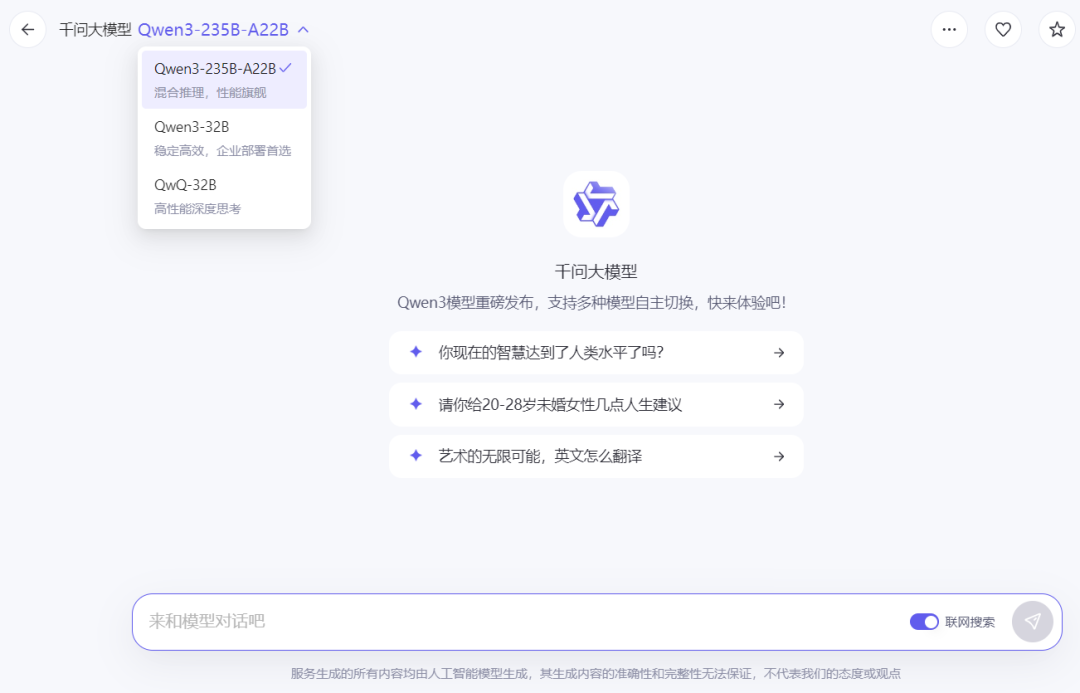Collapse the Qwen3-235B-A22B model dropdown
Image resolution: width=1080 pixels, height=693 pixels.
point(223,30)
